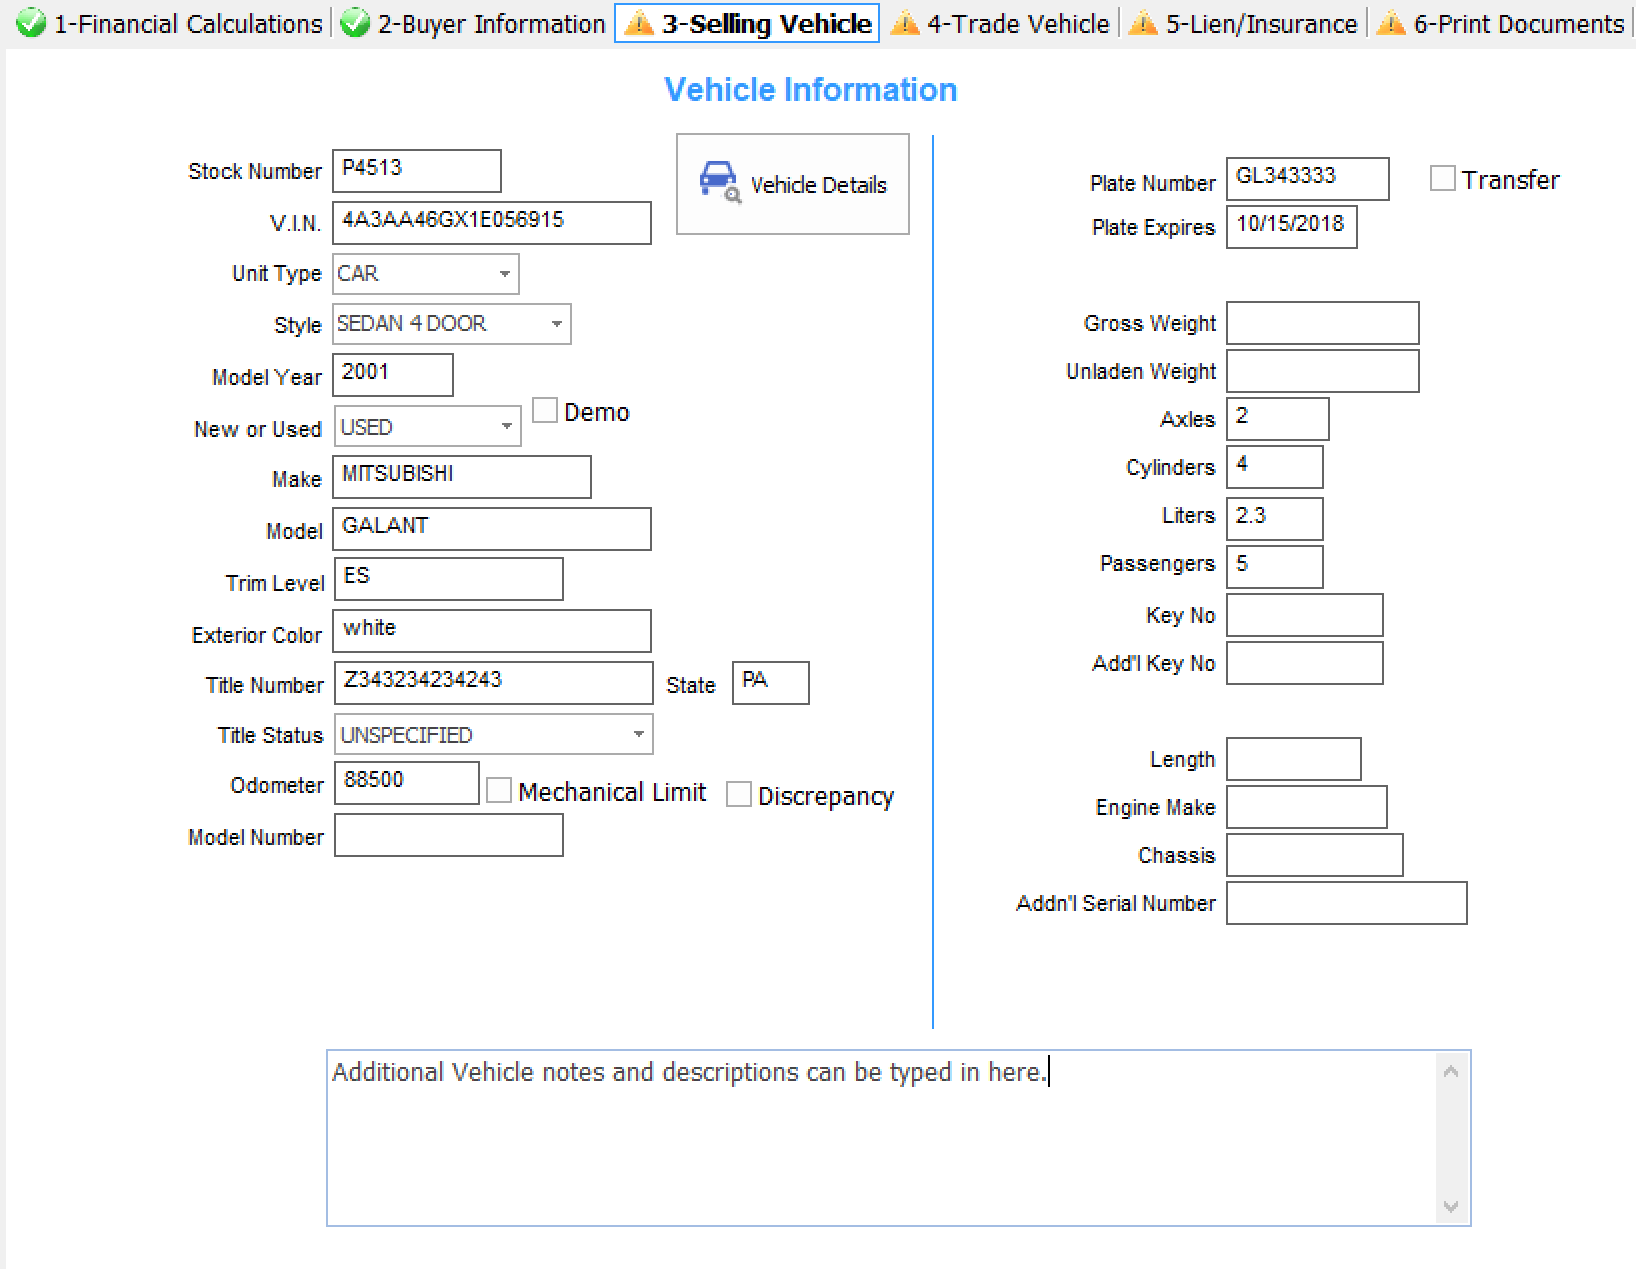
Task: Click the car icon on Vehicle Details
Action: click(718, 181)
